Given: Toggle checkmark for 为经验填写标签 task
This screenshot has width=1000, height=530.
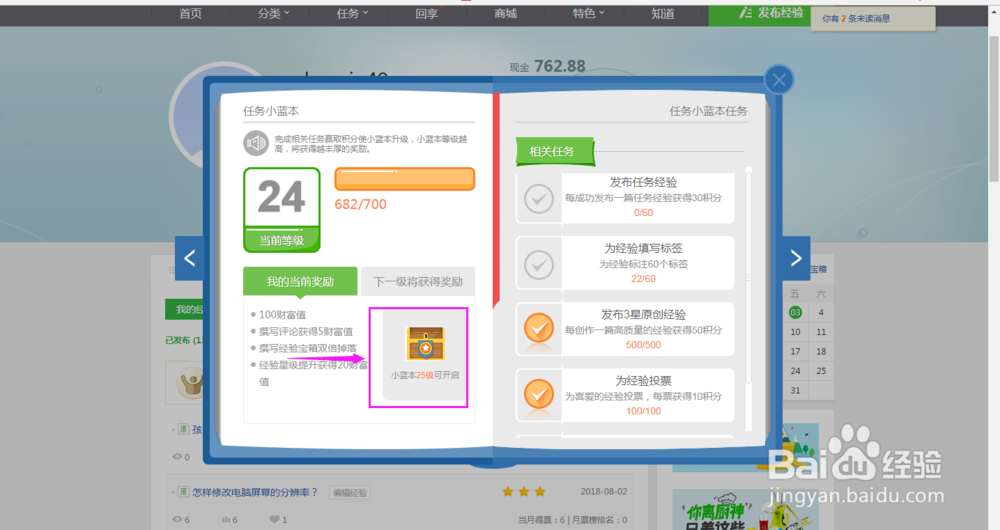Looking at the screenshot, I should 539,264.
